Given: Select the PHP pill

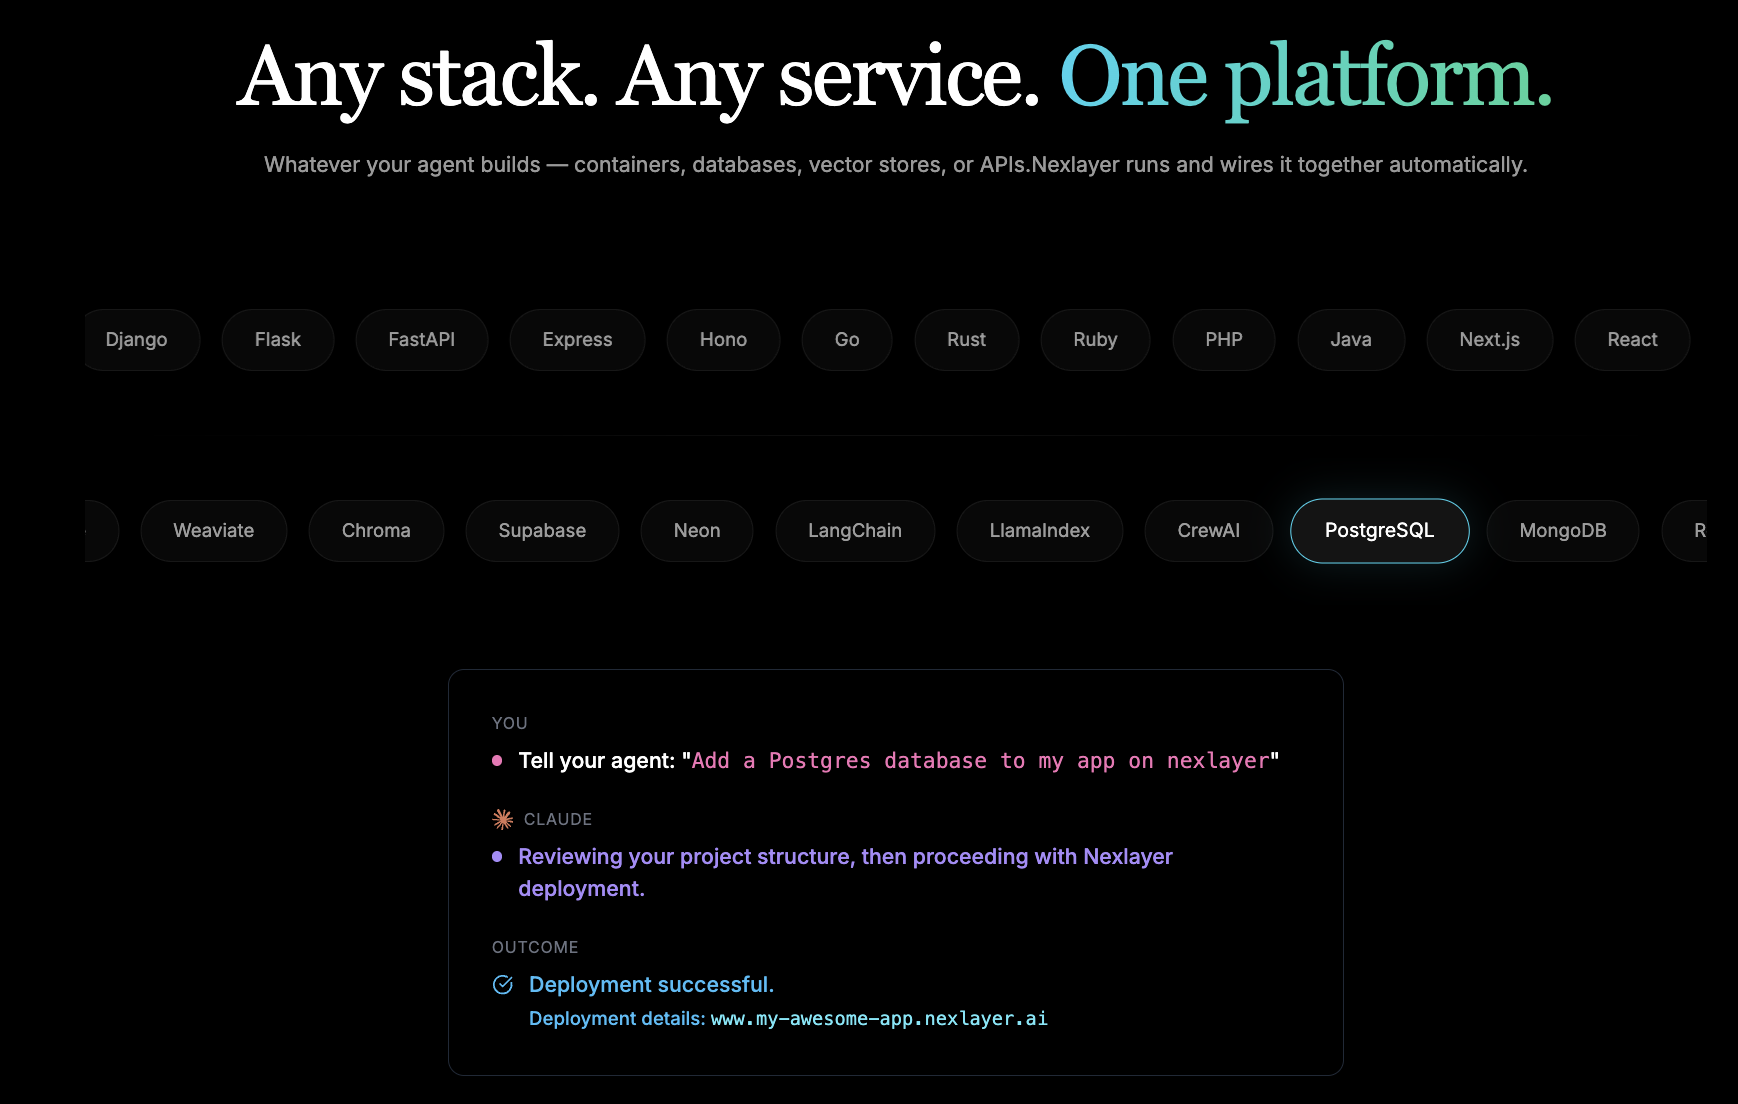Looking at the screenshot, I should [x=1224, y=340].
